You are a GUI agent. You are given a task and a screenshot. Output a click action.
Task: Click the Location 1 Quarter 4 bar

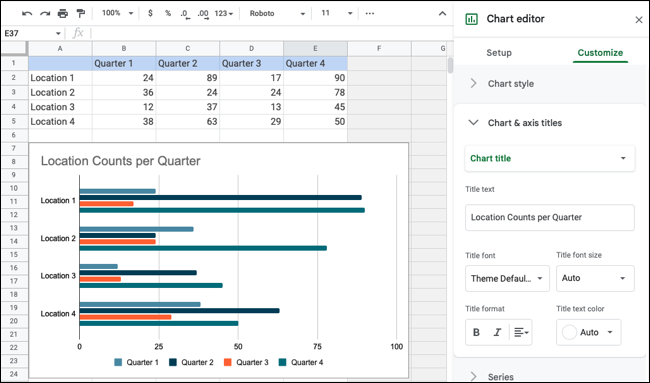(x=222, y=210)
